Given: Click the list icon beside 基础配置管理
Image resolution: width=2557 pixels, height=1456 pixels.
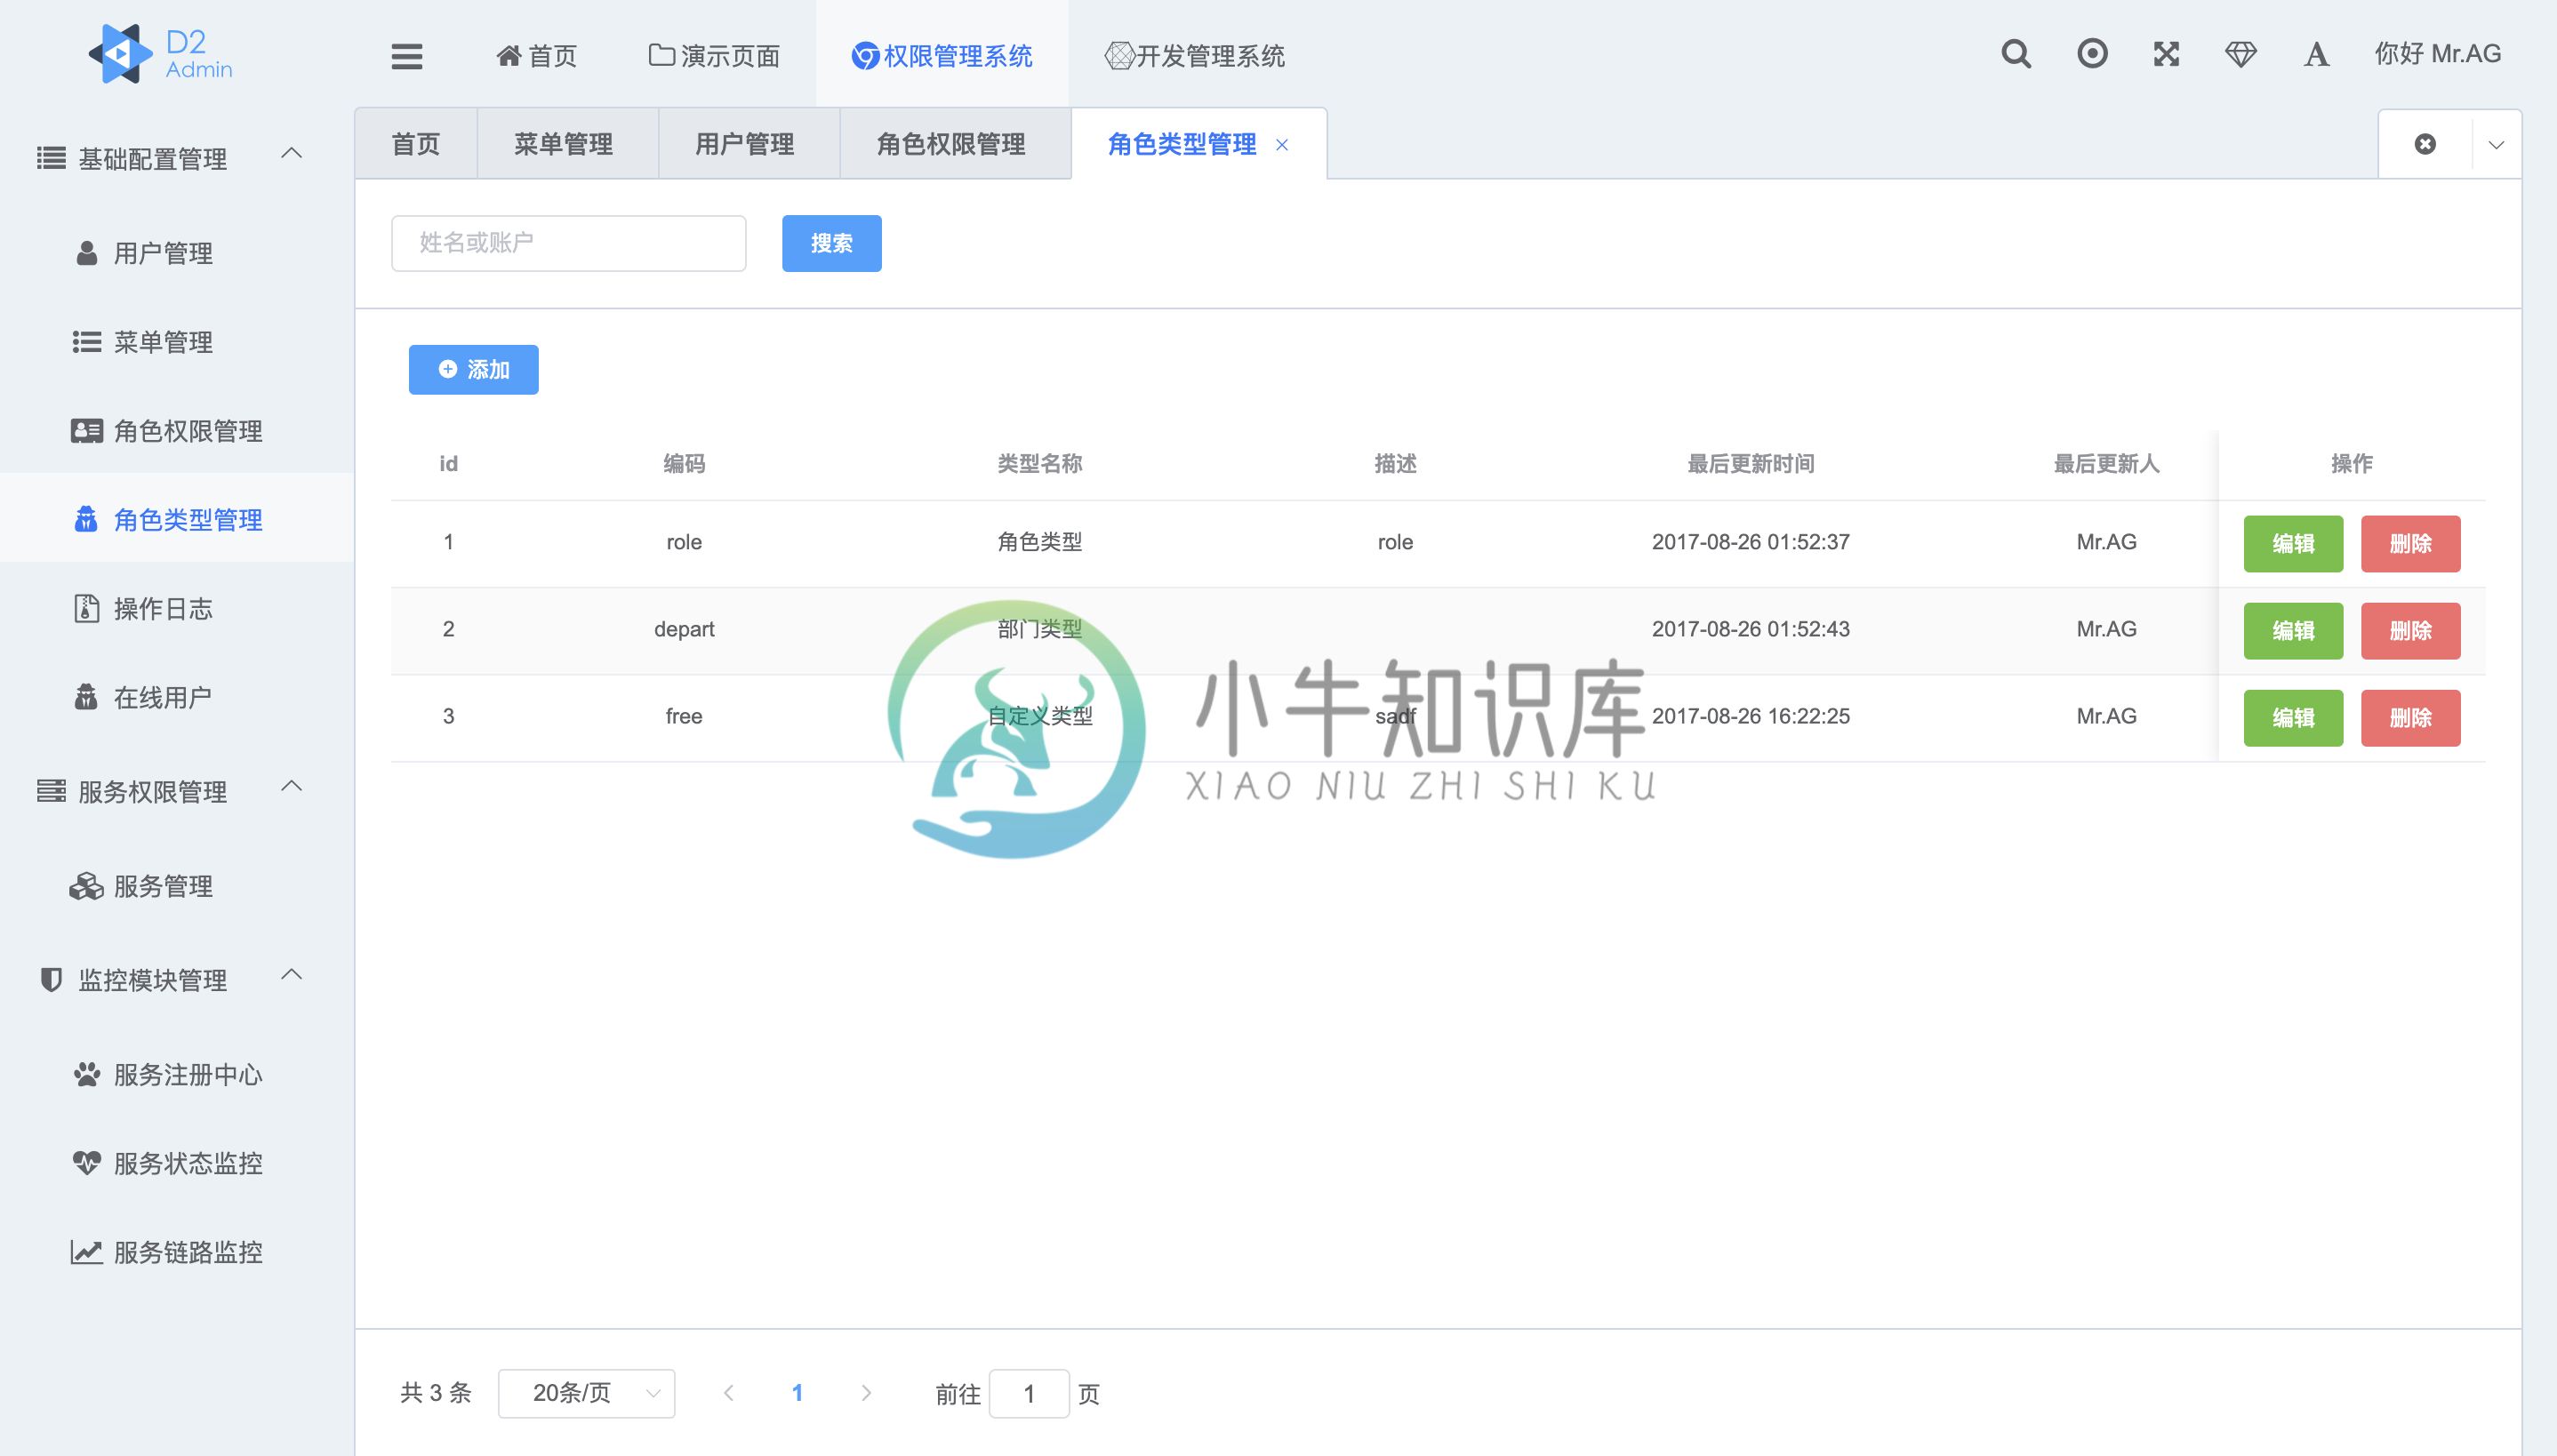Looking at the screenshot, I should tap(51, 158).
